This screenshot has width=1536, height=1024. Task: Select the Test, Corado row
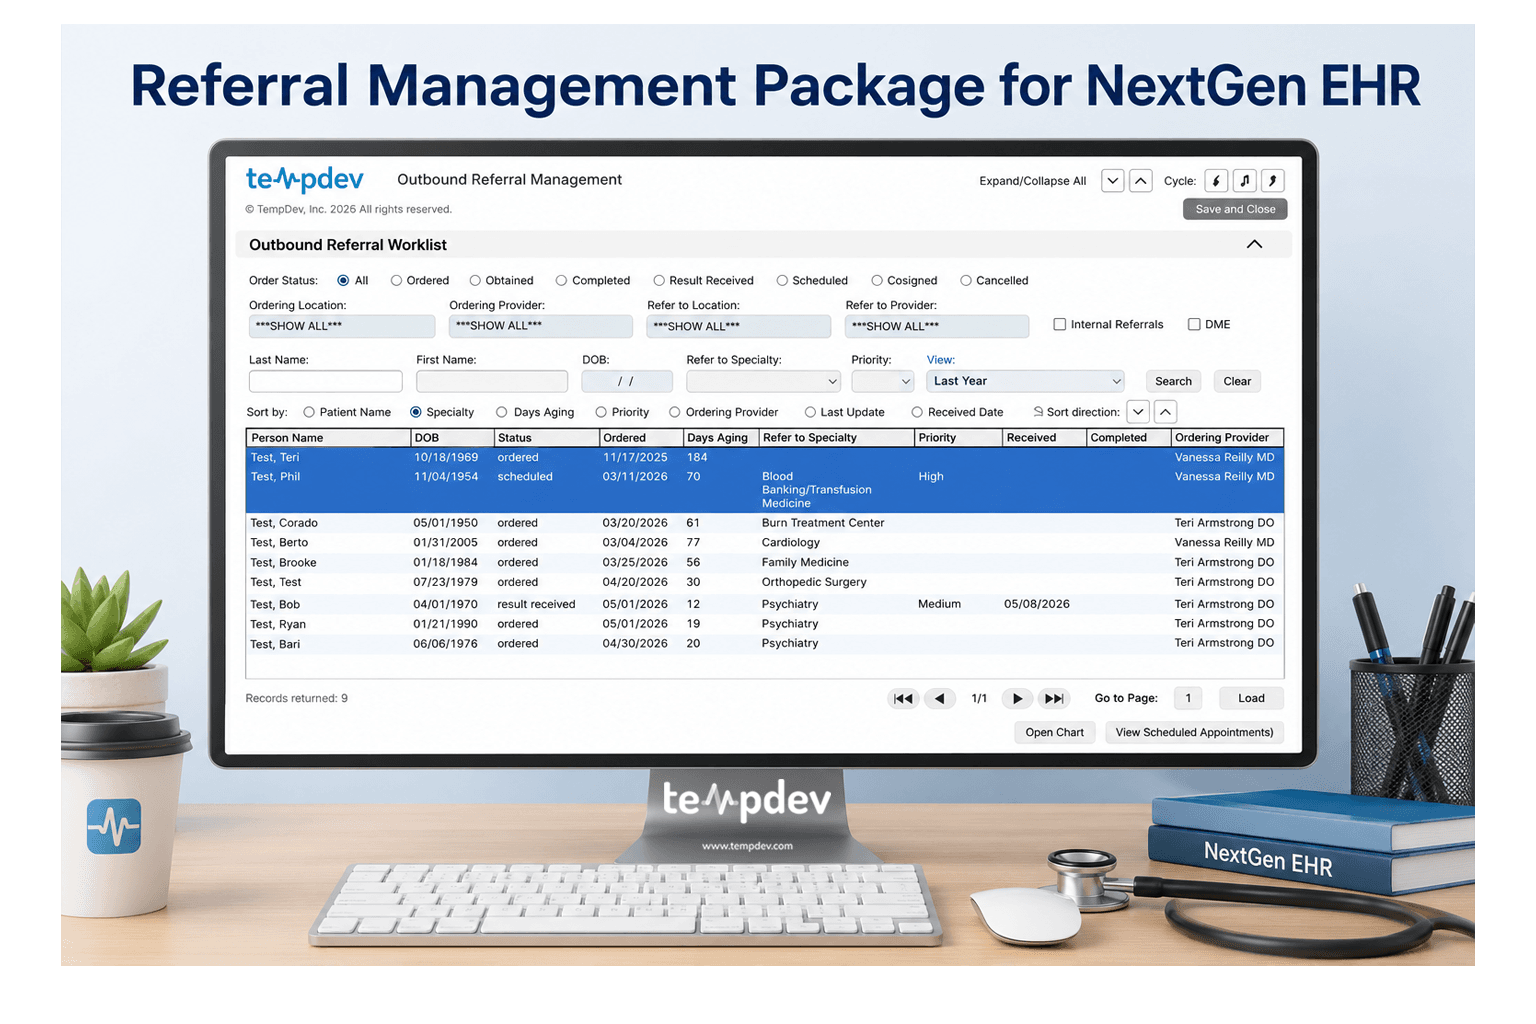coord(765,523)
